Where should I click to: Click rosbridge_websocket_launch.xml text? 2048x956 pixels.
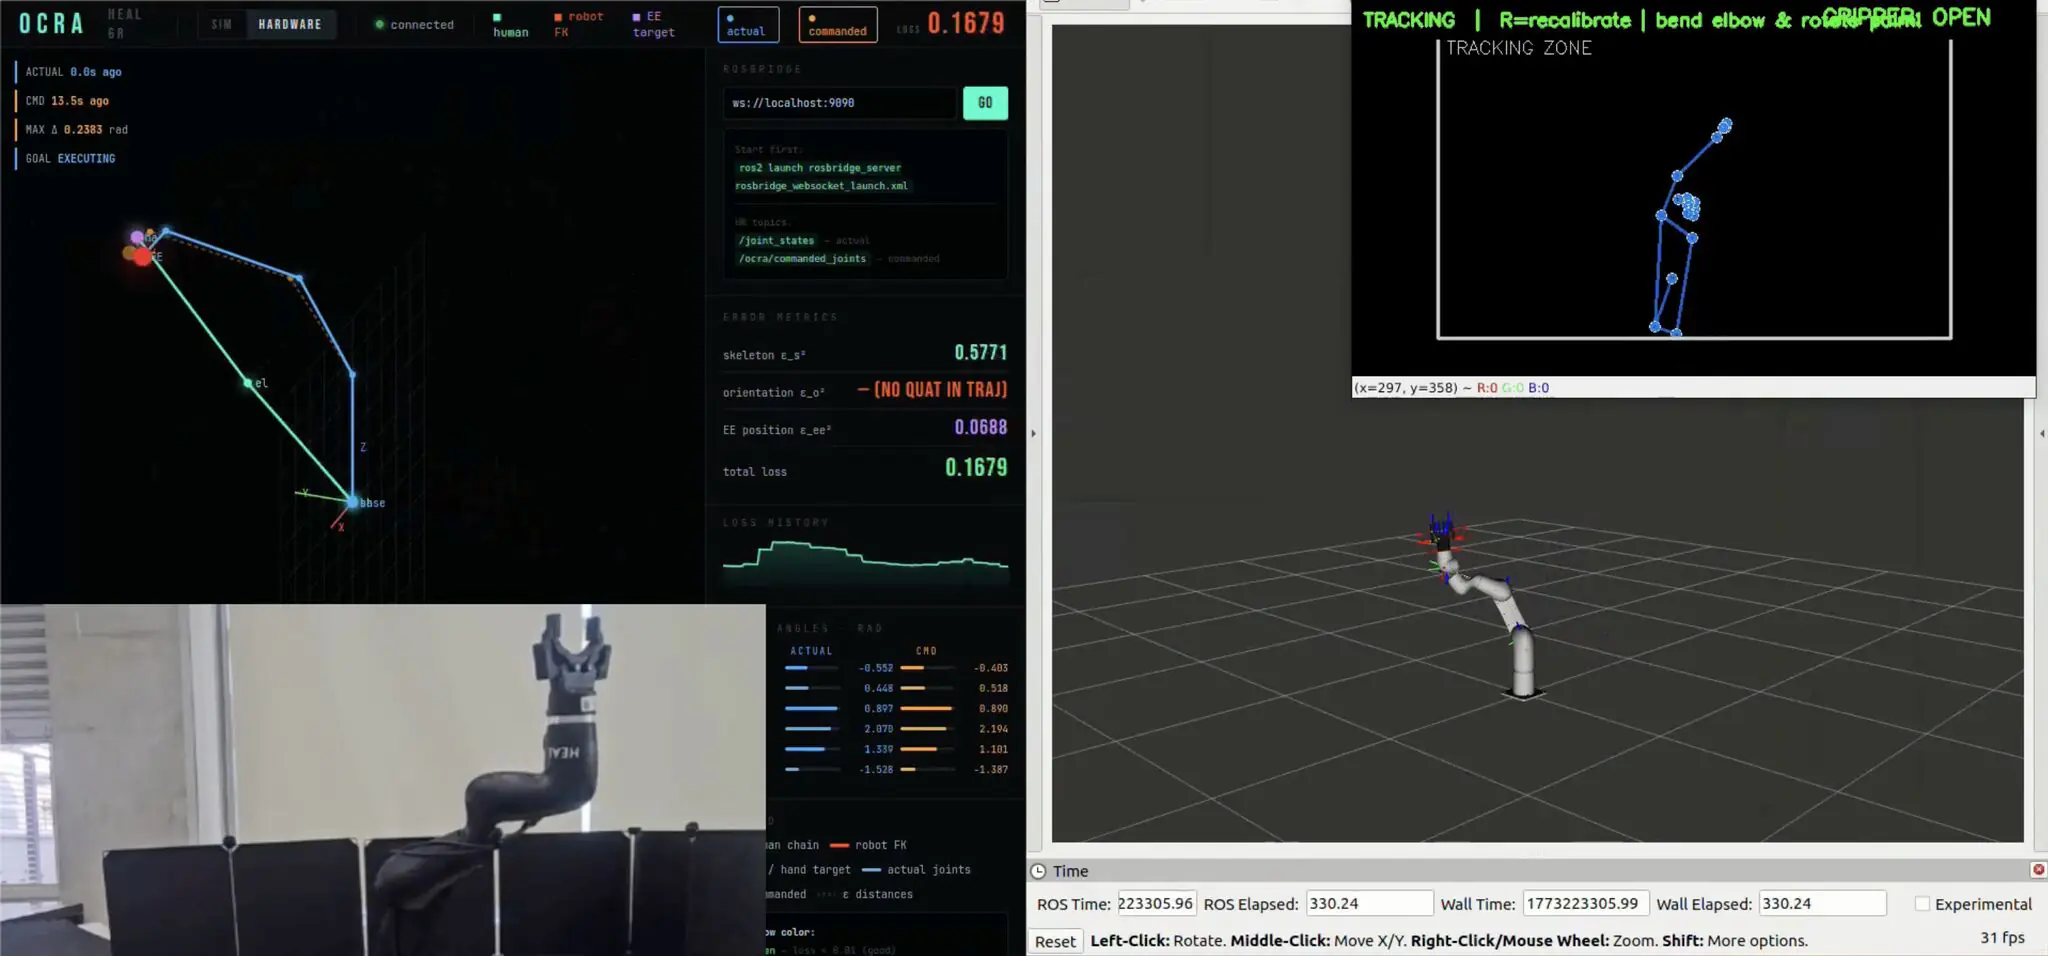[821, 186]
